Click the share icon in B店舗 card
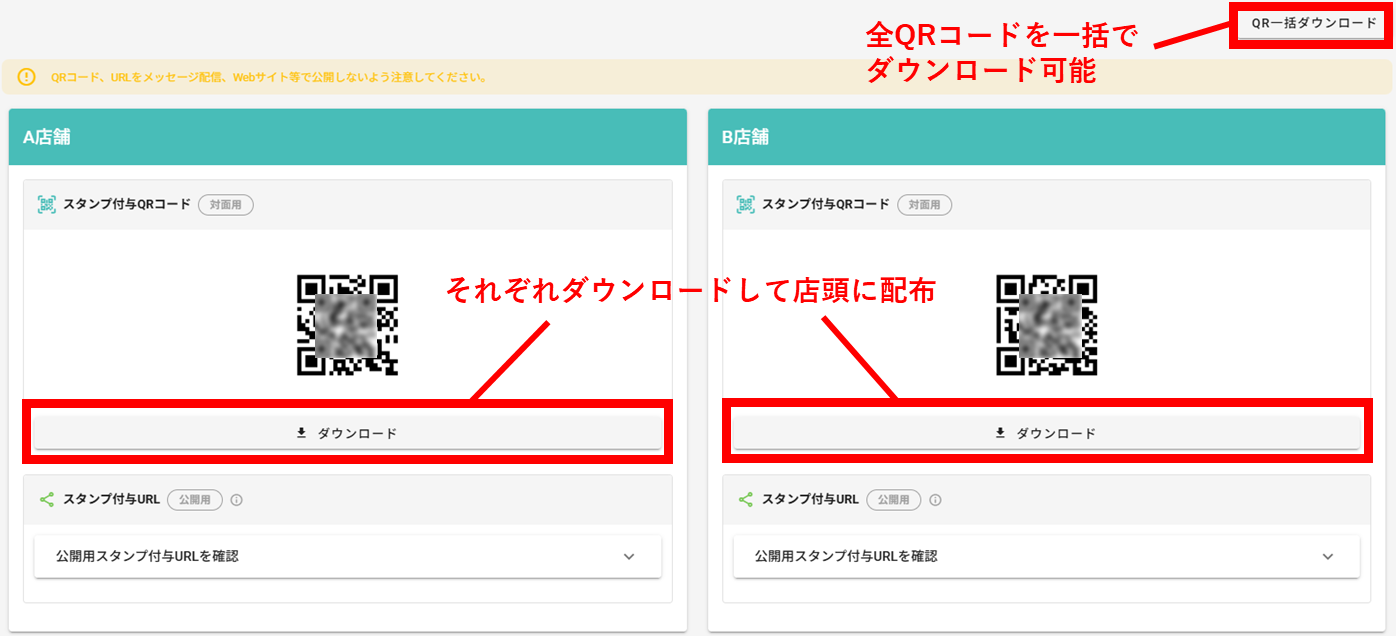 (x=746, y=499)
